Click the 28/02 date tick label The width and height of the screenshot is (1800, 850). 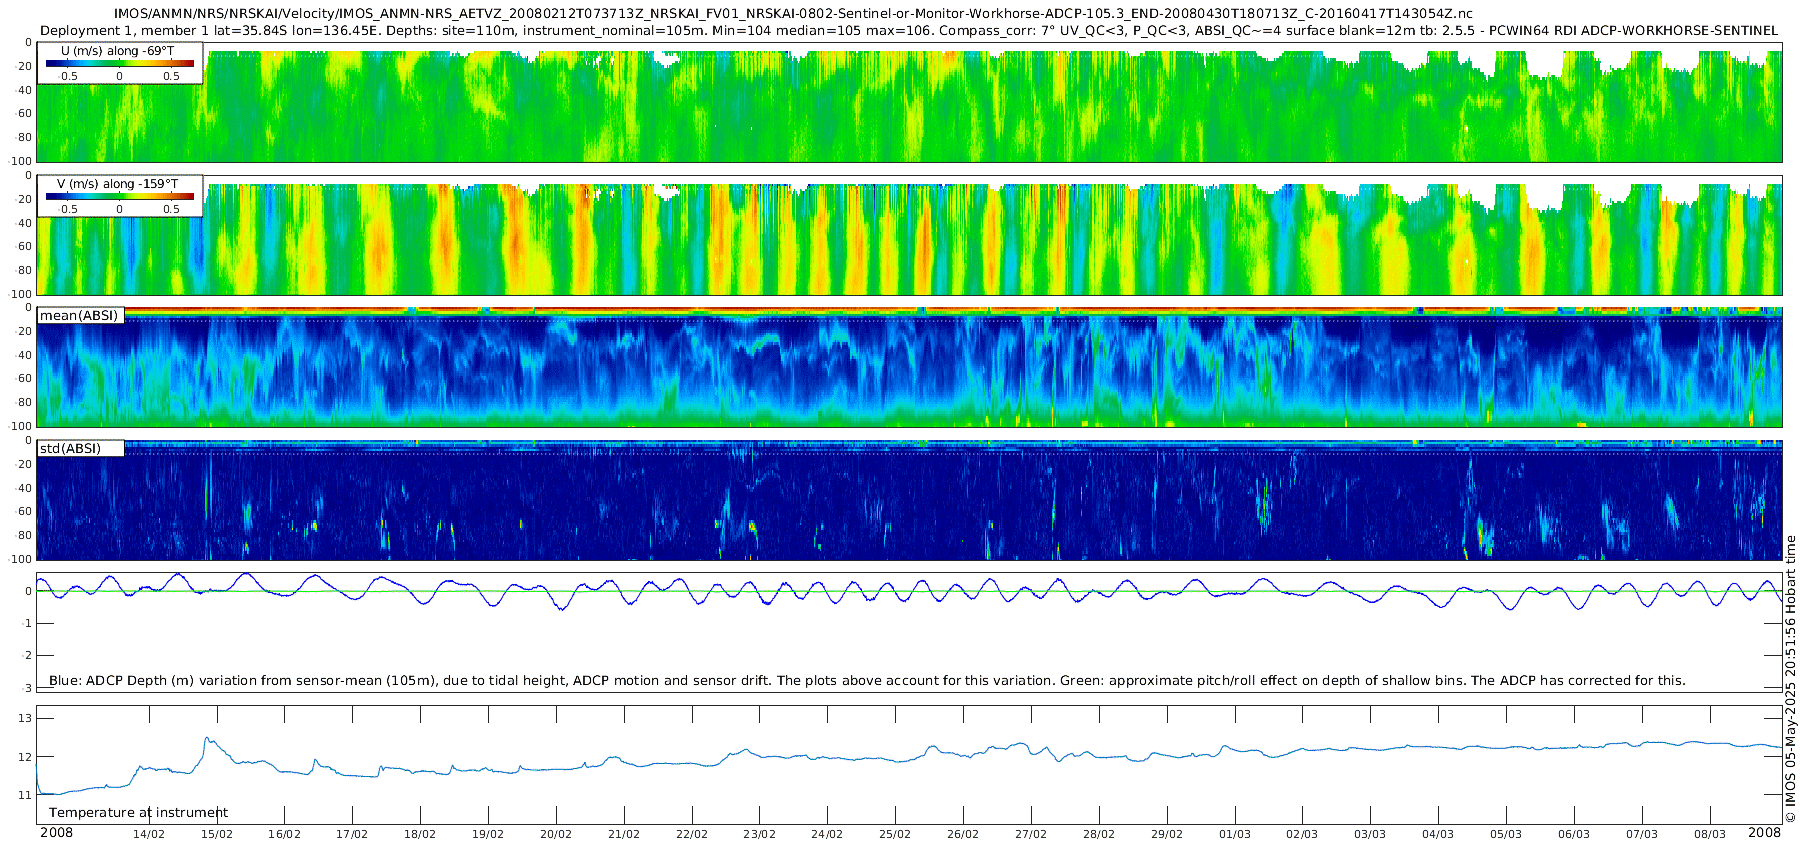pyautogui.click(x=1099, y=834)
